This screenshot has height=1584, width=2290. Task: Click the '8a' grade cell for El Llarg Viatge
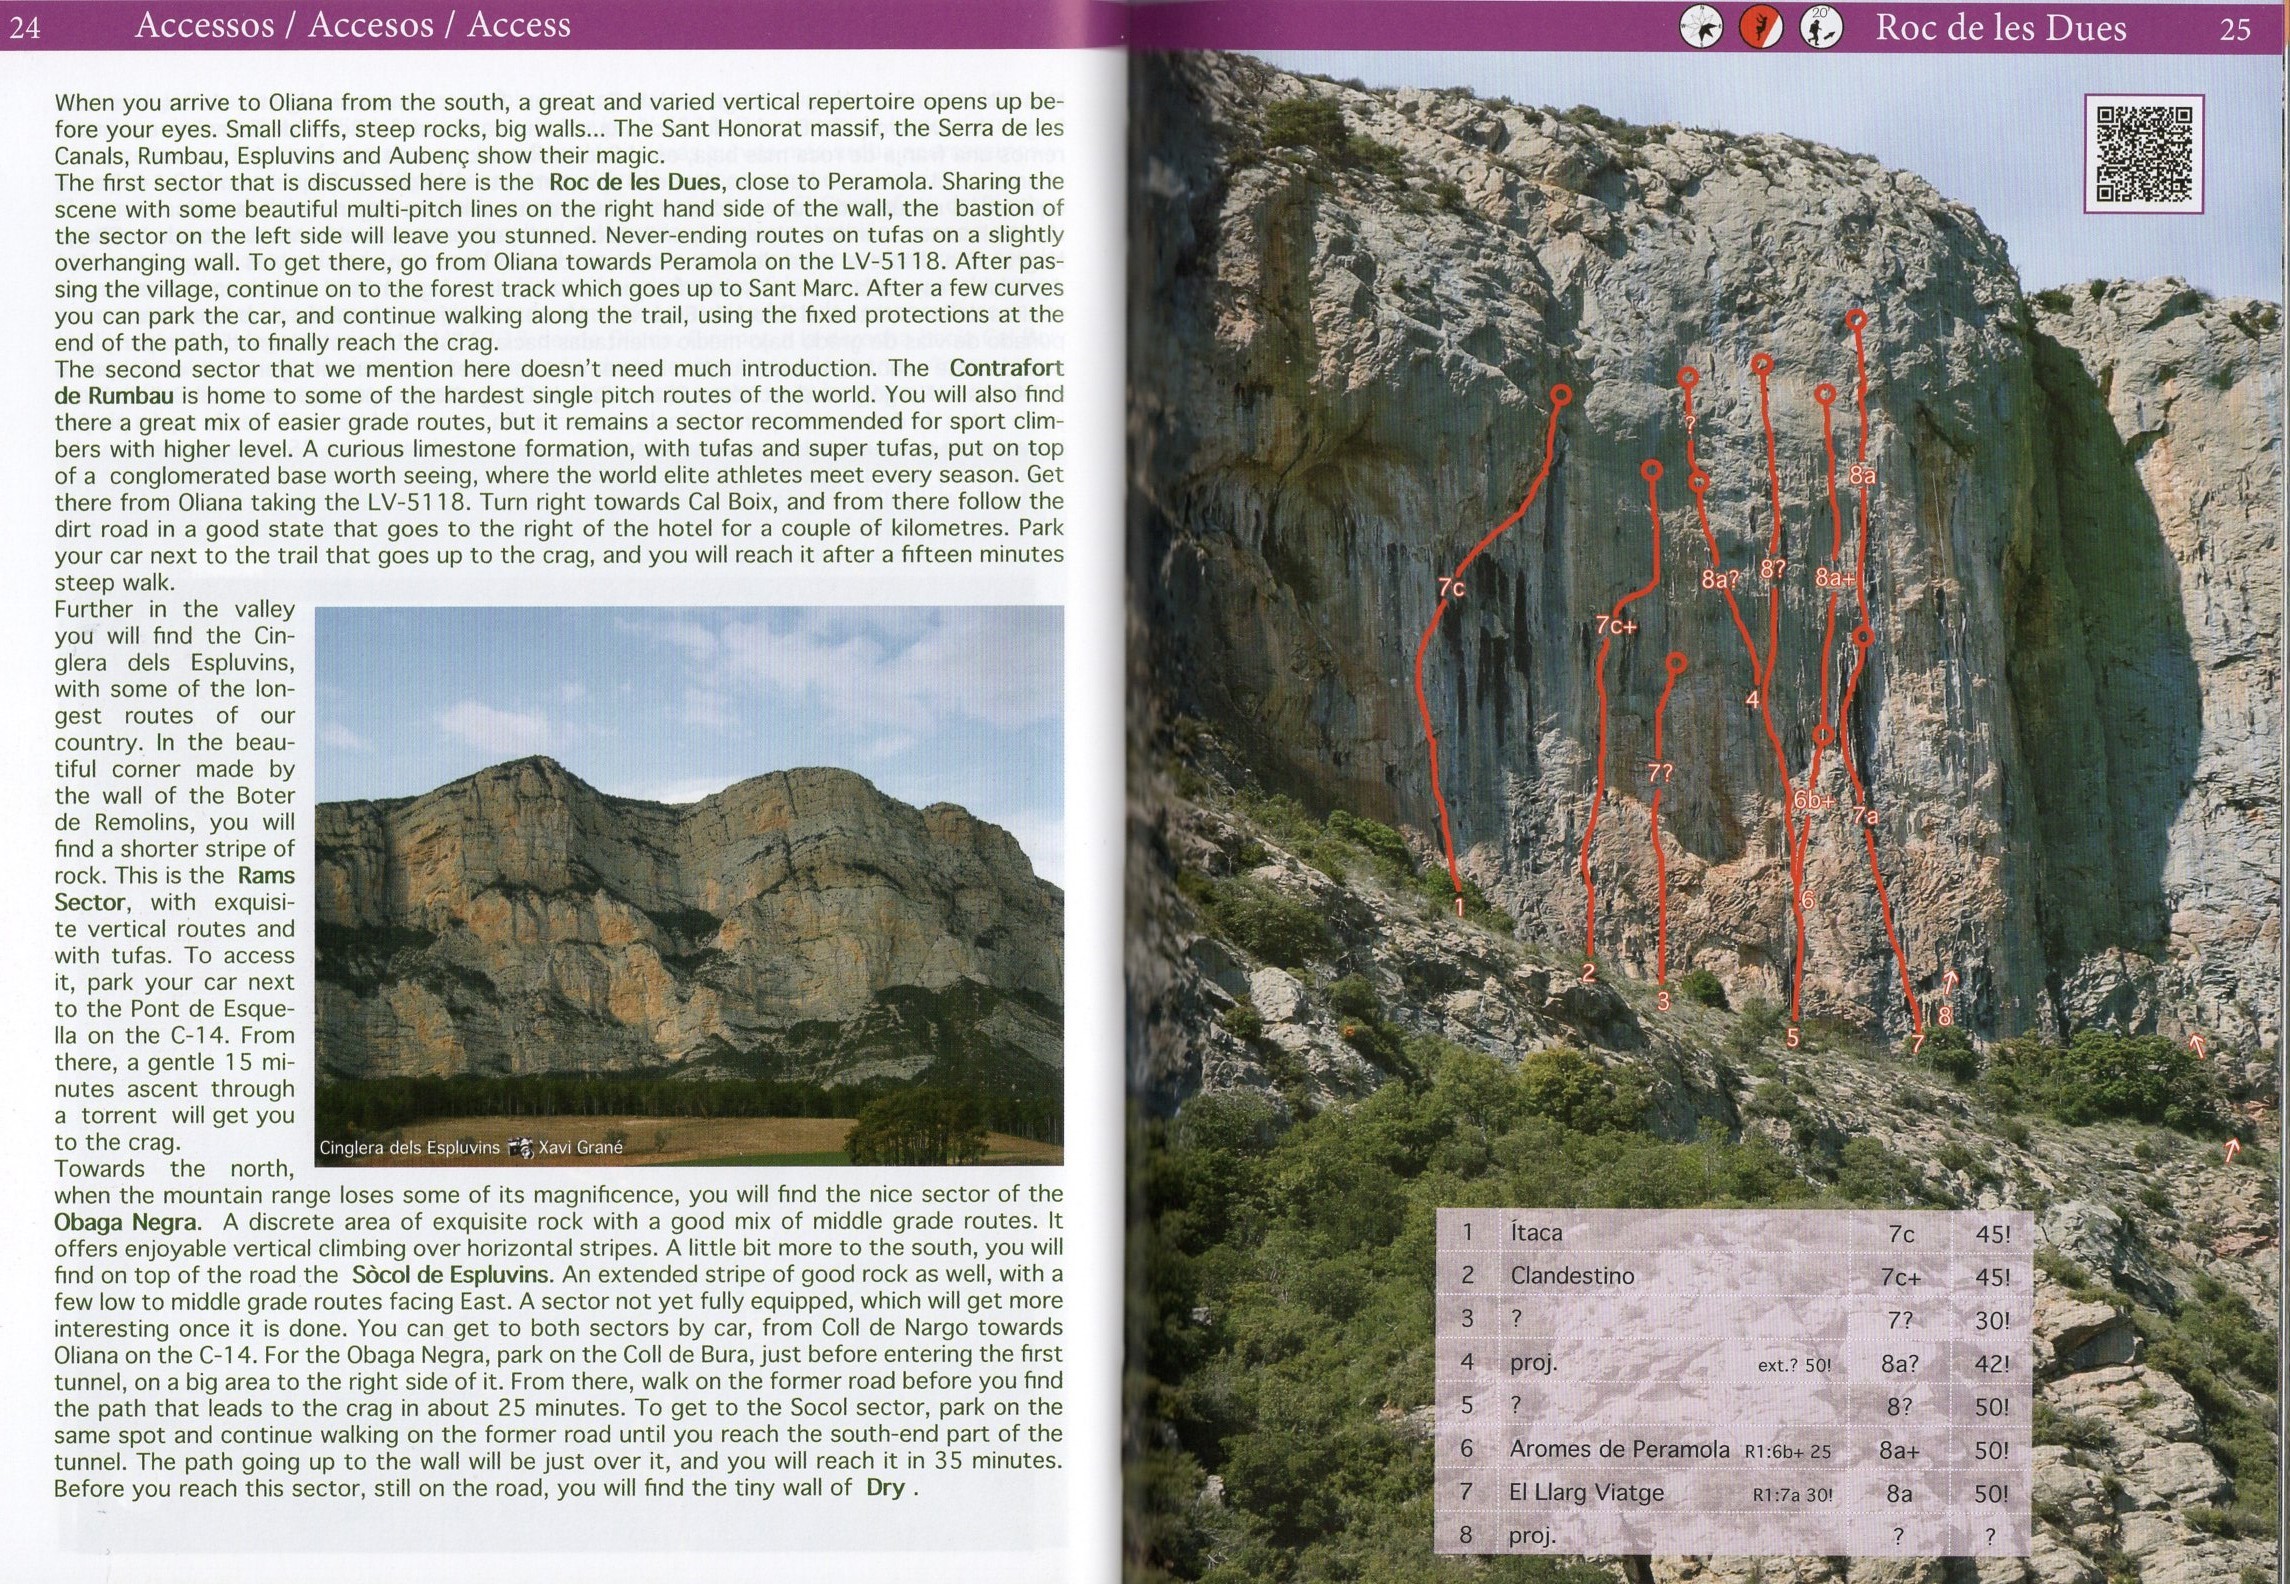tap(1899, 1494)
